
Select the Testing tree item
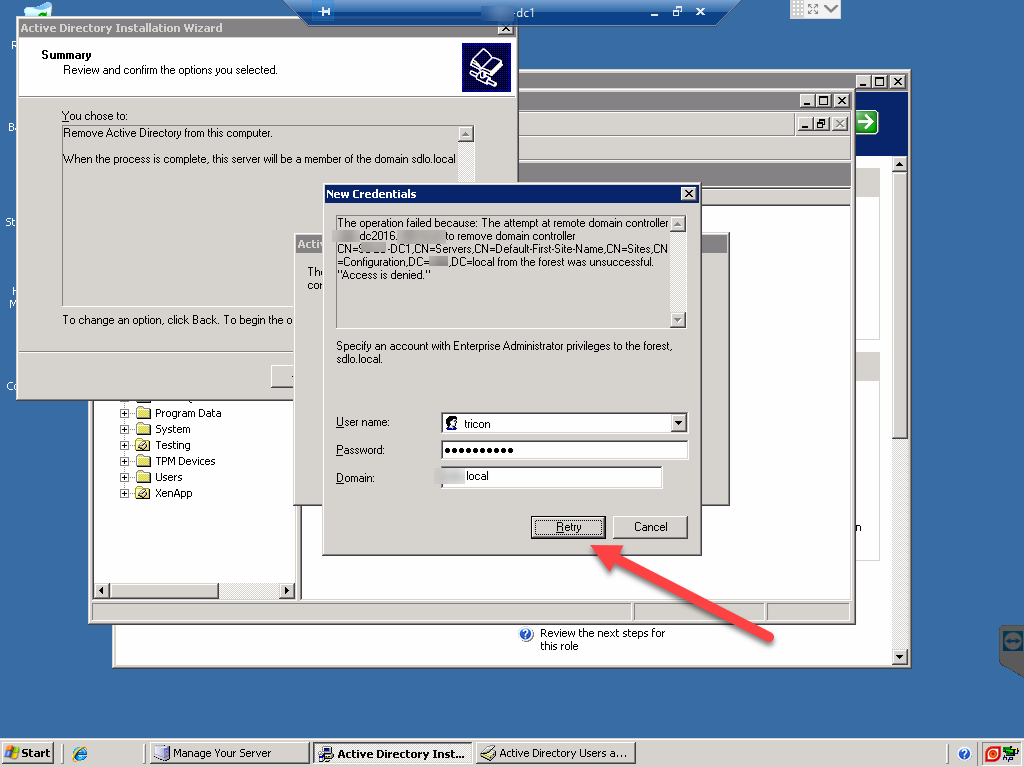172,445
